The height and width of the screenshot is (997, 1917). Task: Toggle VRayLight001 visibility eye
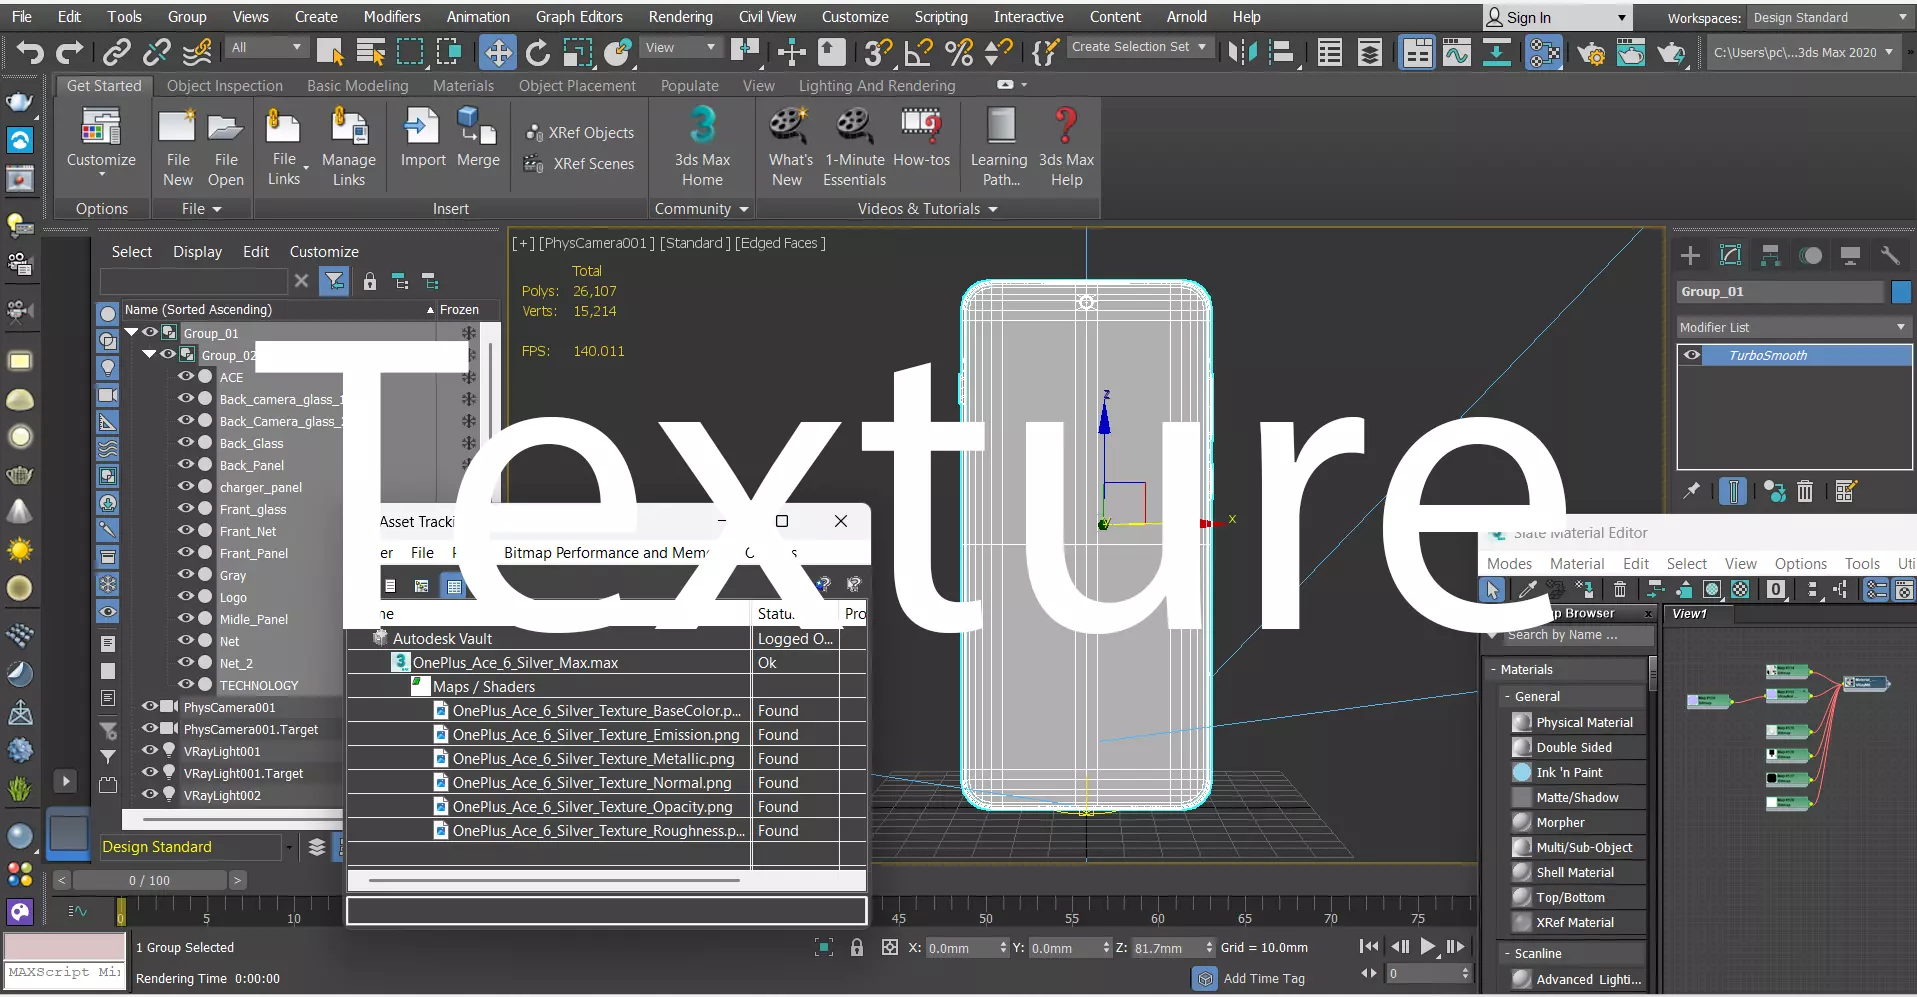coord(150,750)
